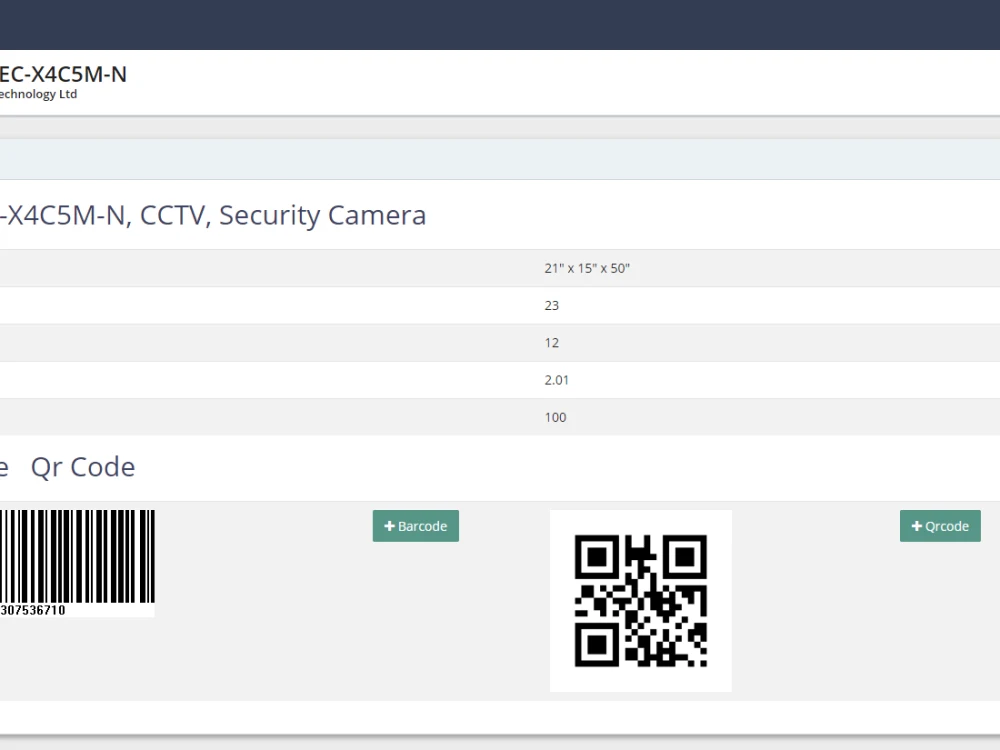
Task: Click the value 2.01 in the table
Action: click(556, 380)
